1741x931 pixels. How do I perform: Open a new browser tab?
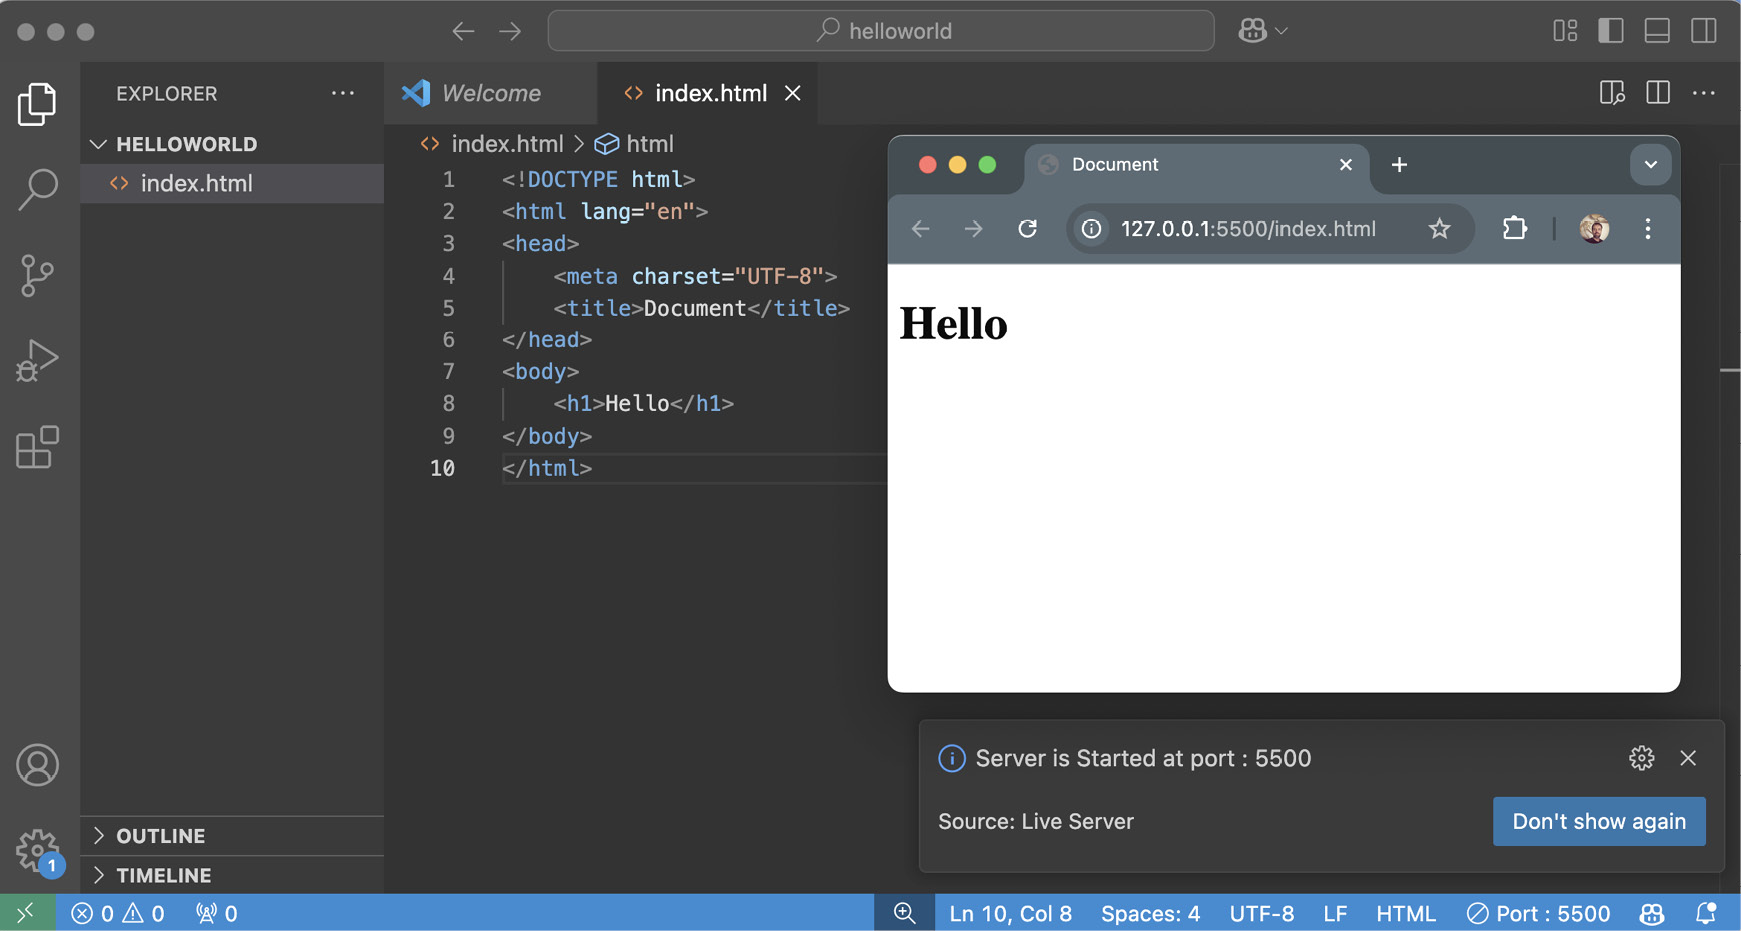click(x=1399, y=165)
